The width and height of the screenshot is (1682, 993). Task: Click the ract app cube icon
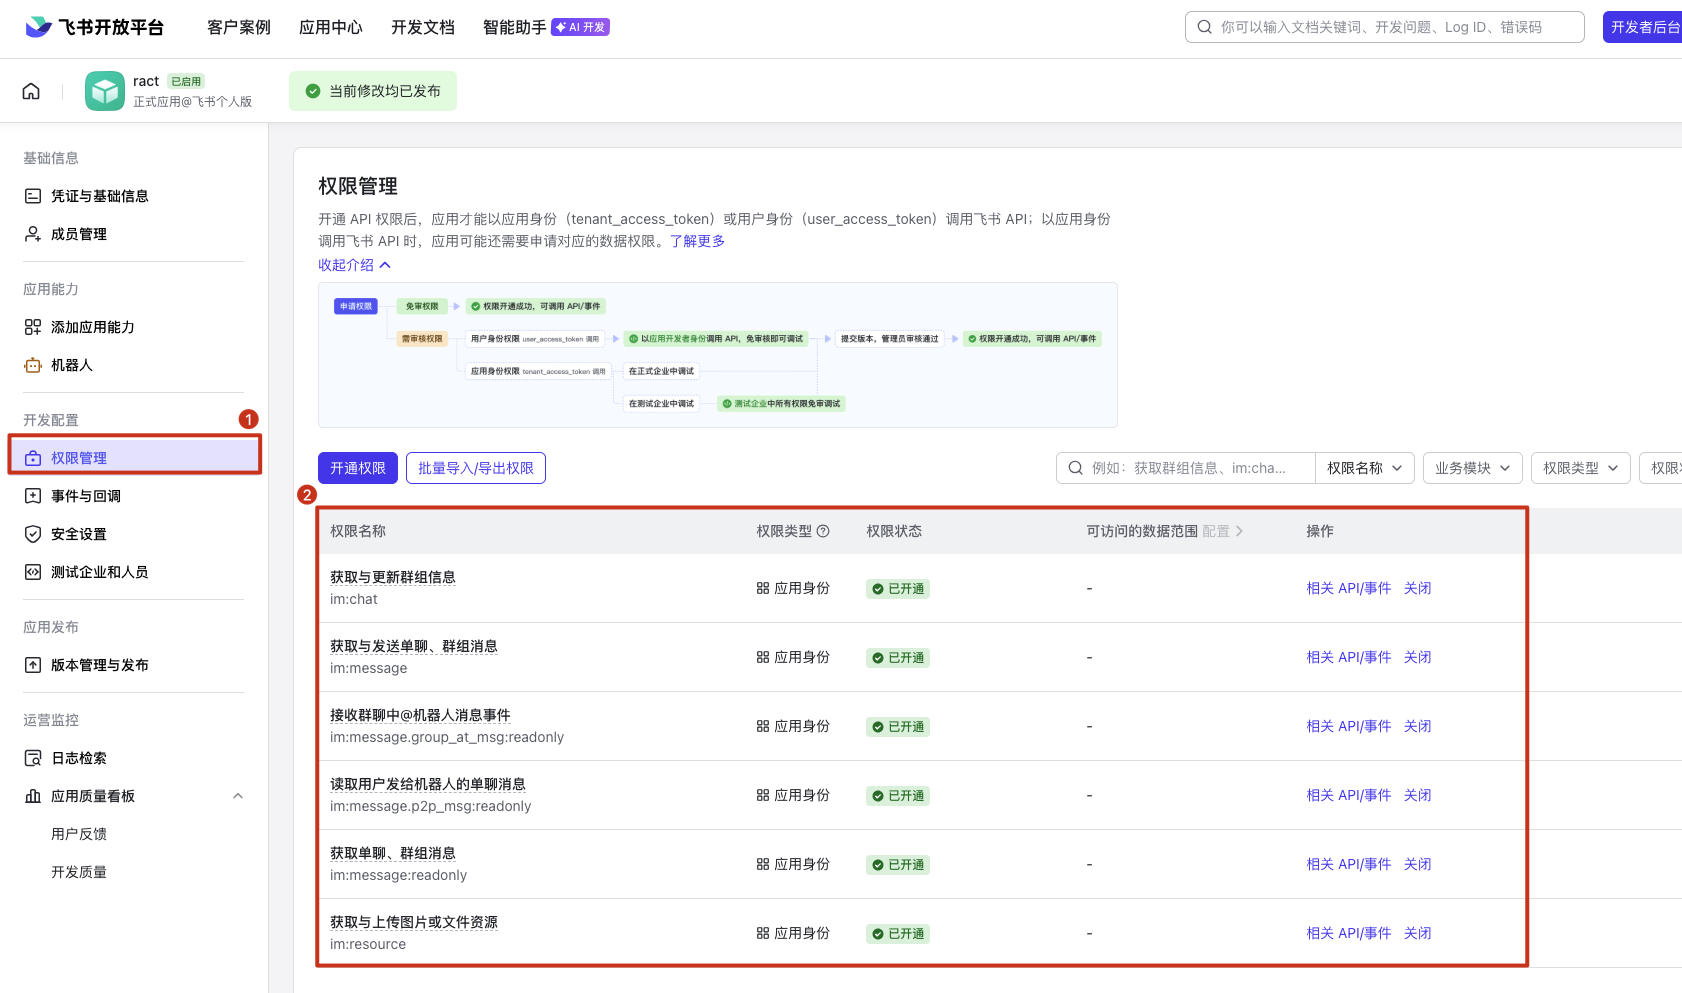pyautogui.click(x=105, y=91)
